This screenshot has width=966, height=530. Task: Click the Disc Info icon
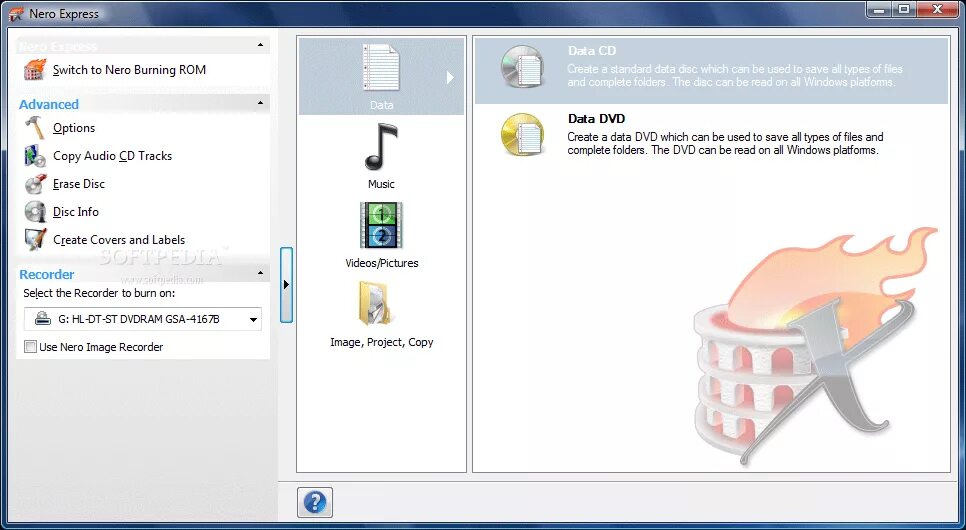[x=35, y=211]
